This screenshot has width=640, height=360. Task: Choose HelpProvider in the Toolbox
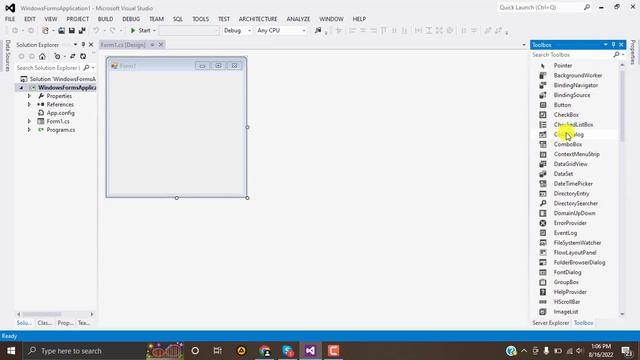570,292
